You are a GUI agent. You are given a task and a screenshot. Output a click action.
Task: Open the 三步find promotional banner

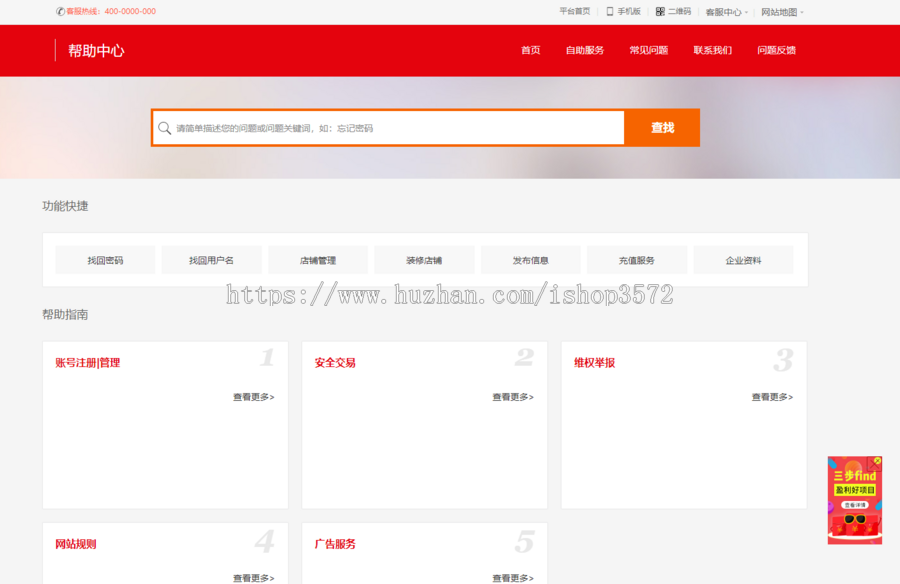pyautogui.click(x=854, y=501)
